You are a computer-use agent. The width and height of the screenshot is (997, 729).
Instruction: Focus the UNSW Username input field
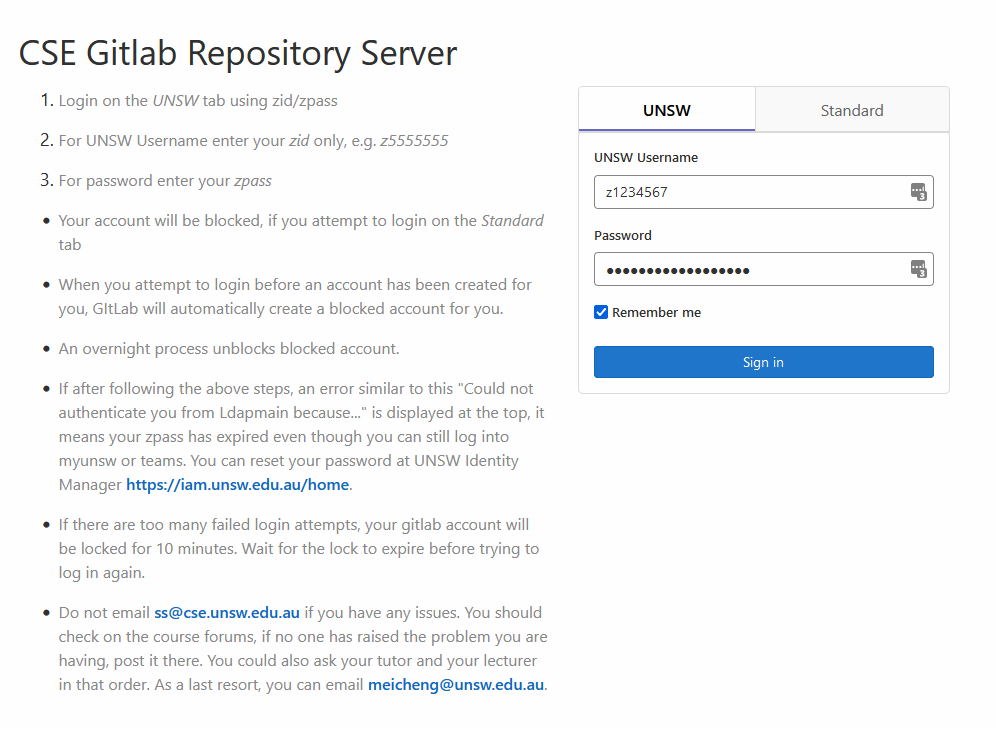pos(764,192)
